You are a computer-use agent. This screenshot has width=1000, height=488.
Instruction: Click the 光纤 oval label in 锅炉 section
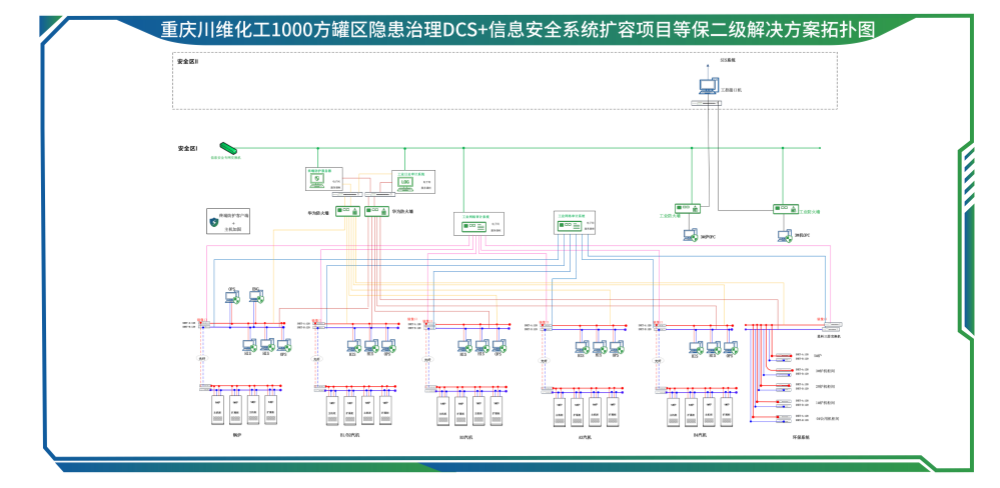tap(202, 359)
